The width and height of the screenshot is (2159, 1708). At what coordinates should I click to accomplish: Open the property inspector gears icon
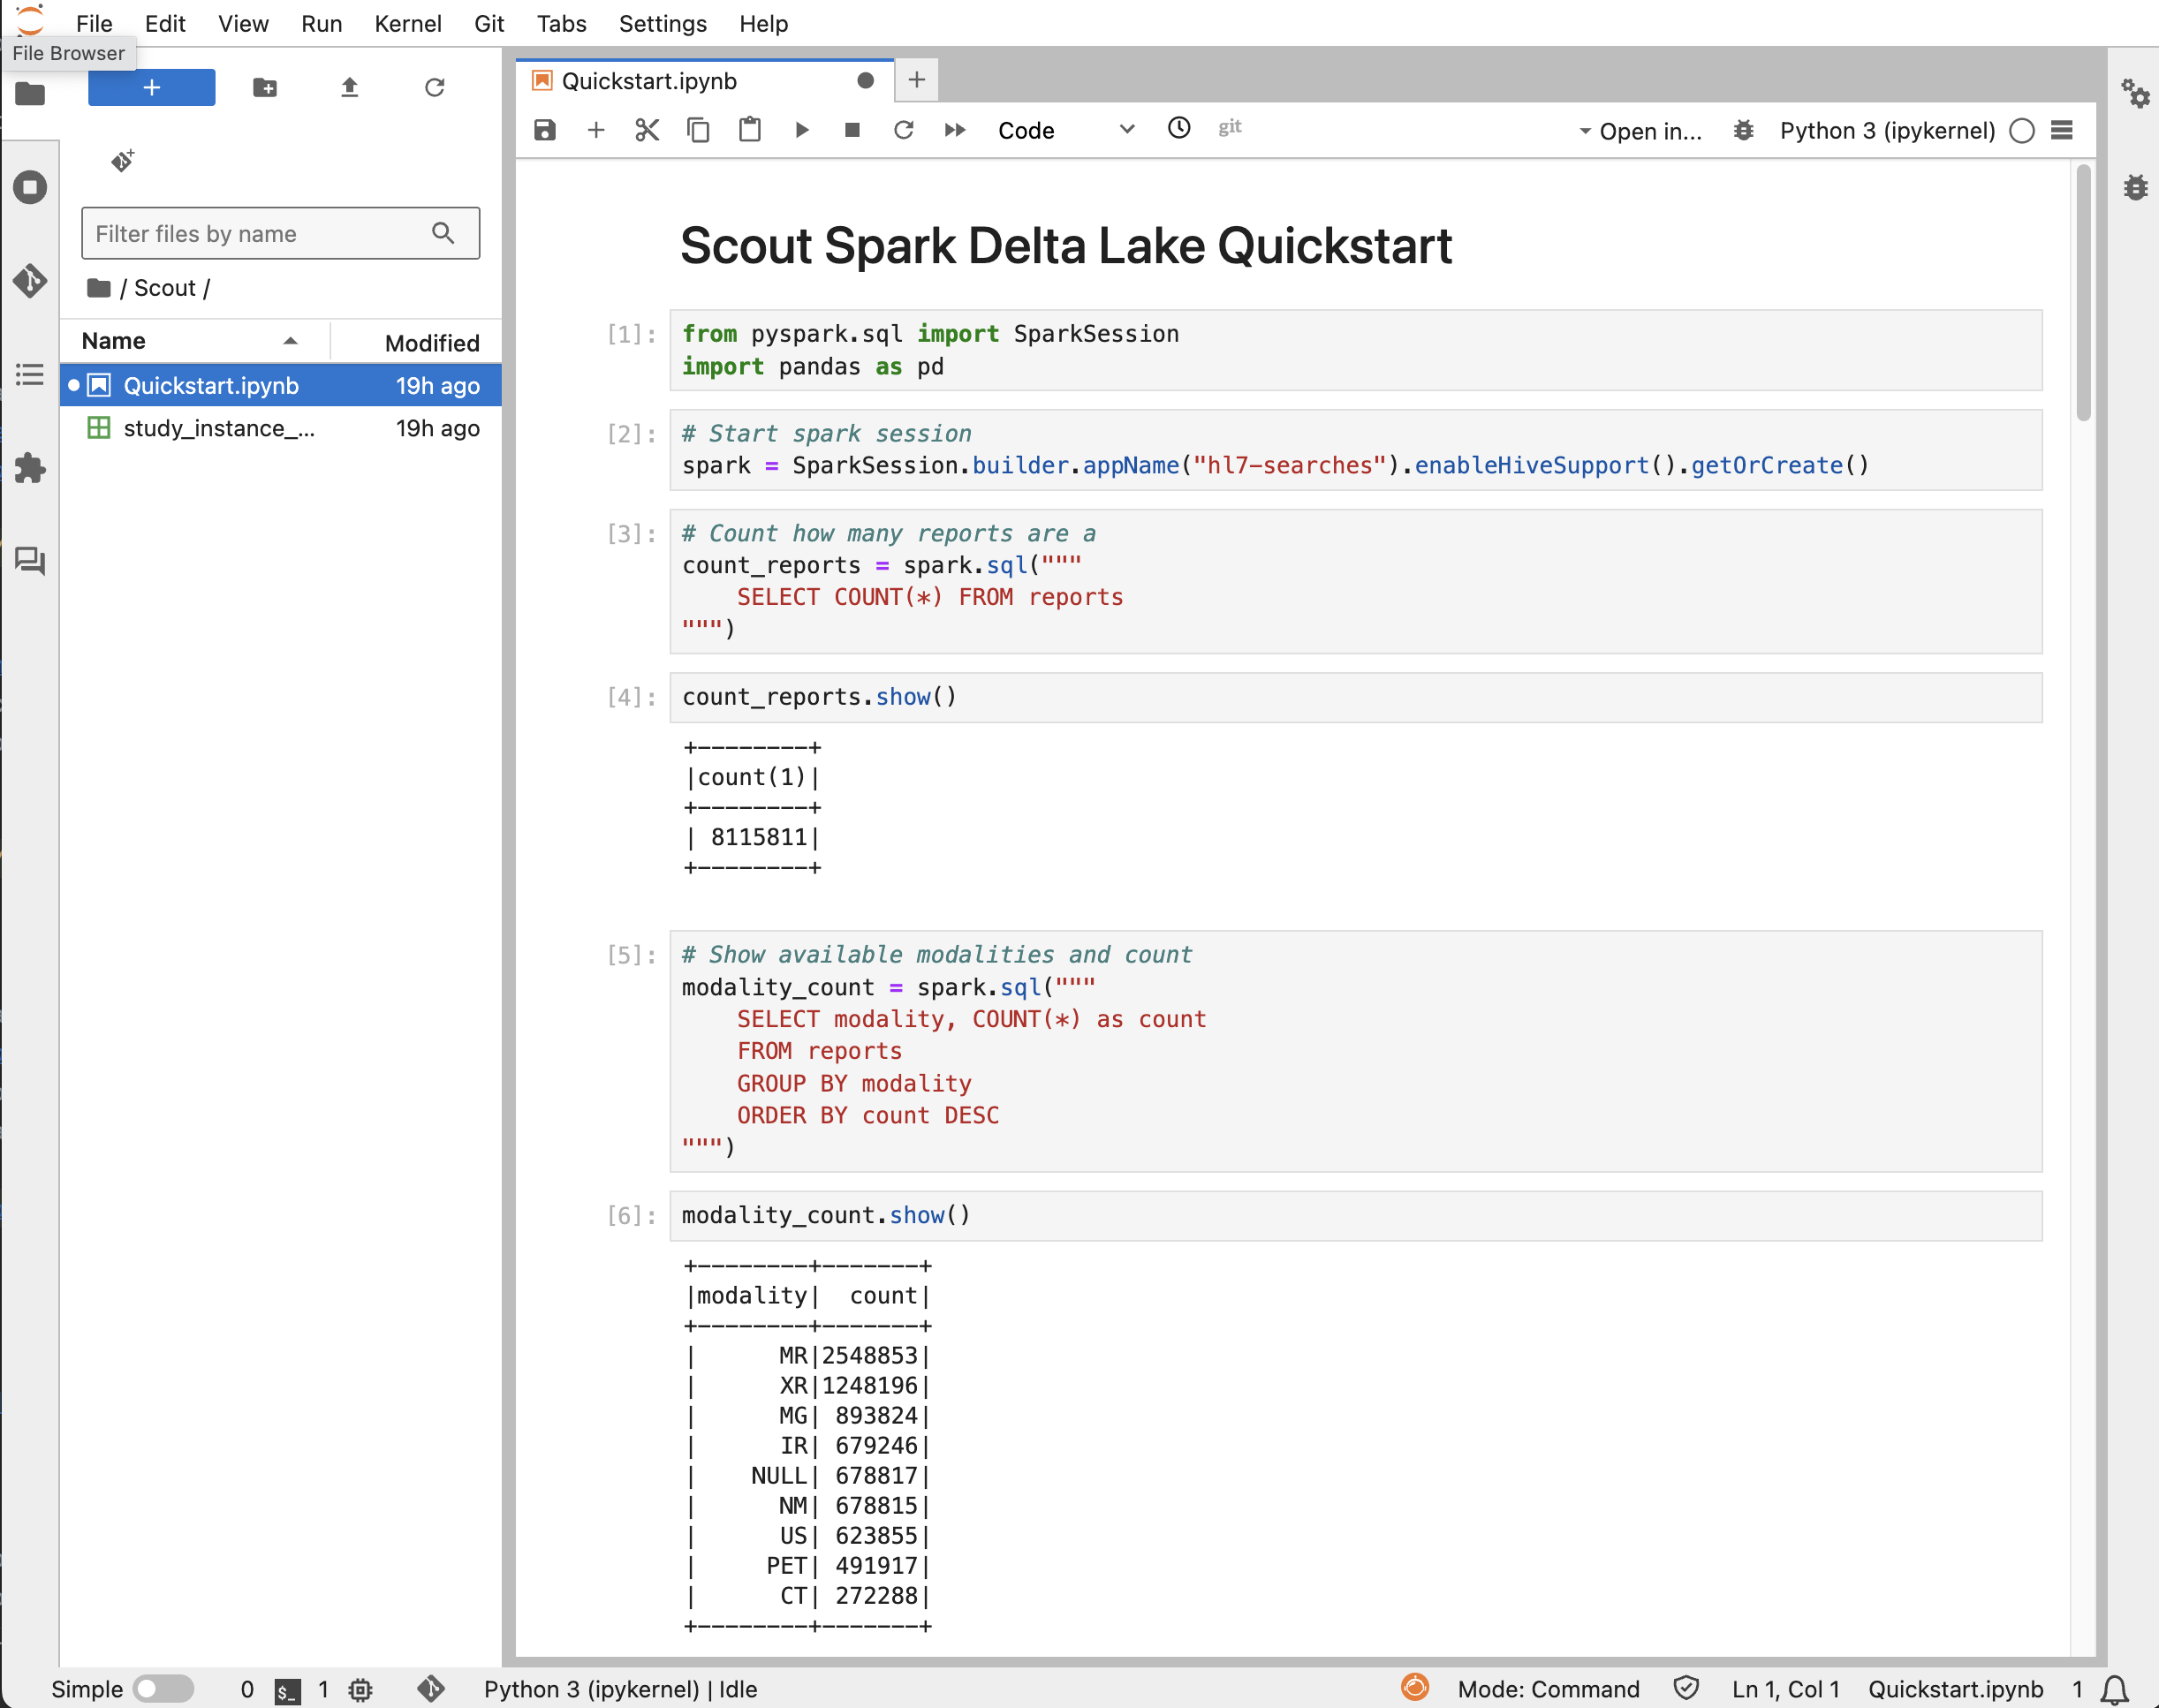2135,94
